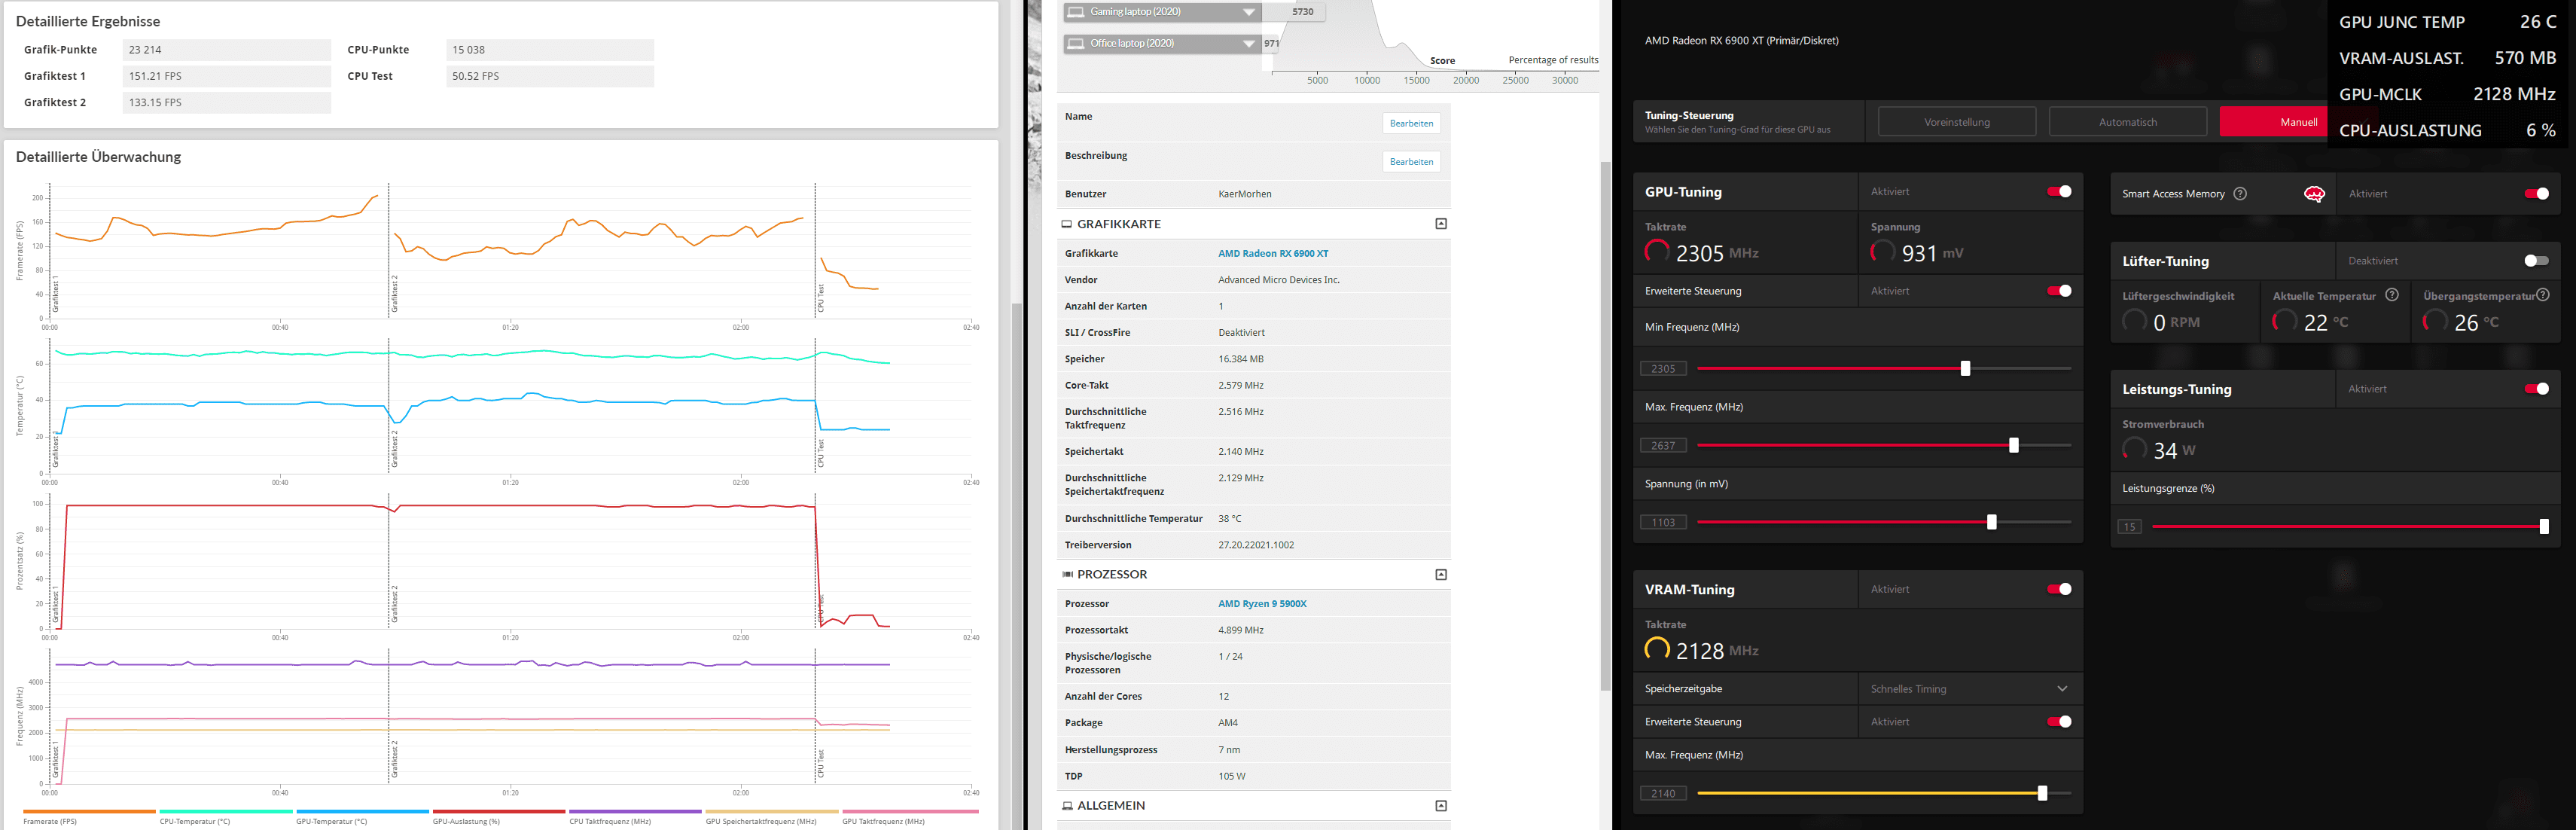Click the GPU Speichertaktfrequenz (MHz) legend entry
This screenshot has width=2576, height=830.
click(772, 817)
